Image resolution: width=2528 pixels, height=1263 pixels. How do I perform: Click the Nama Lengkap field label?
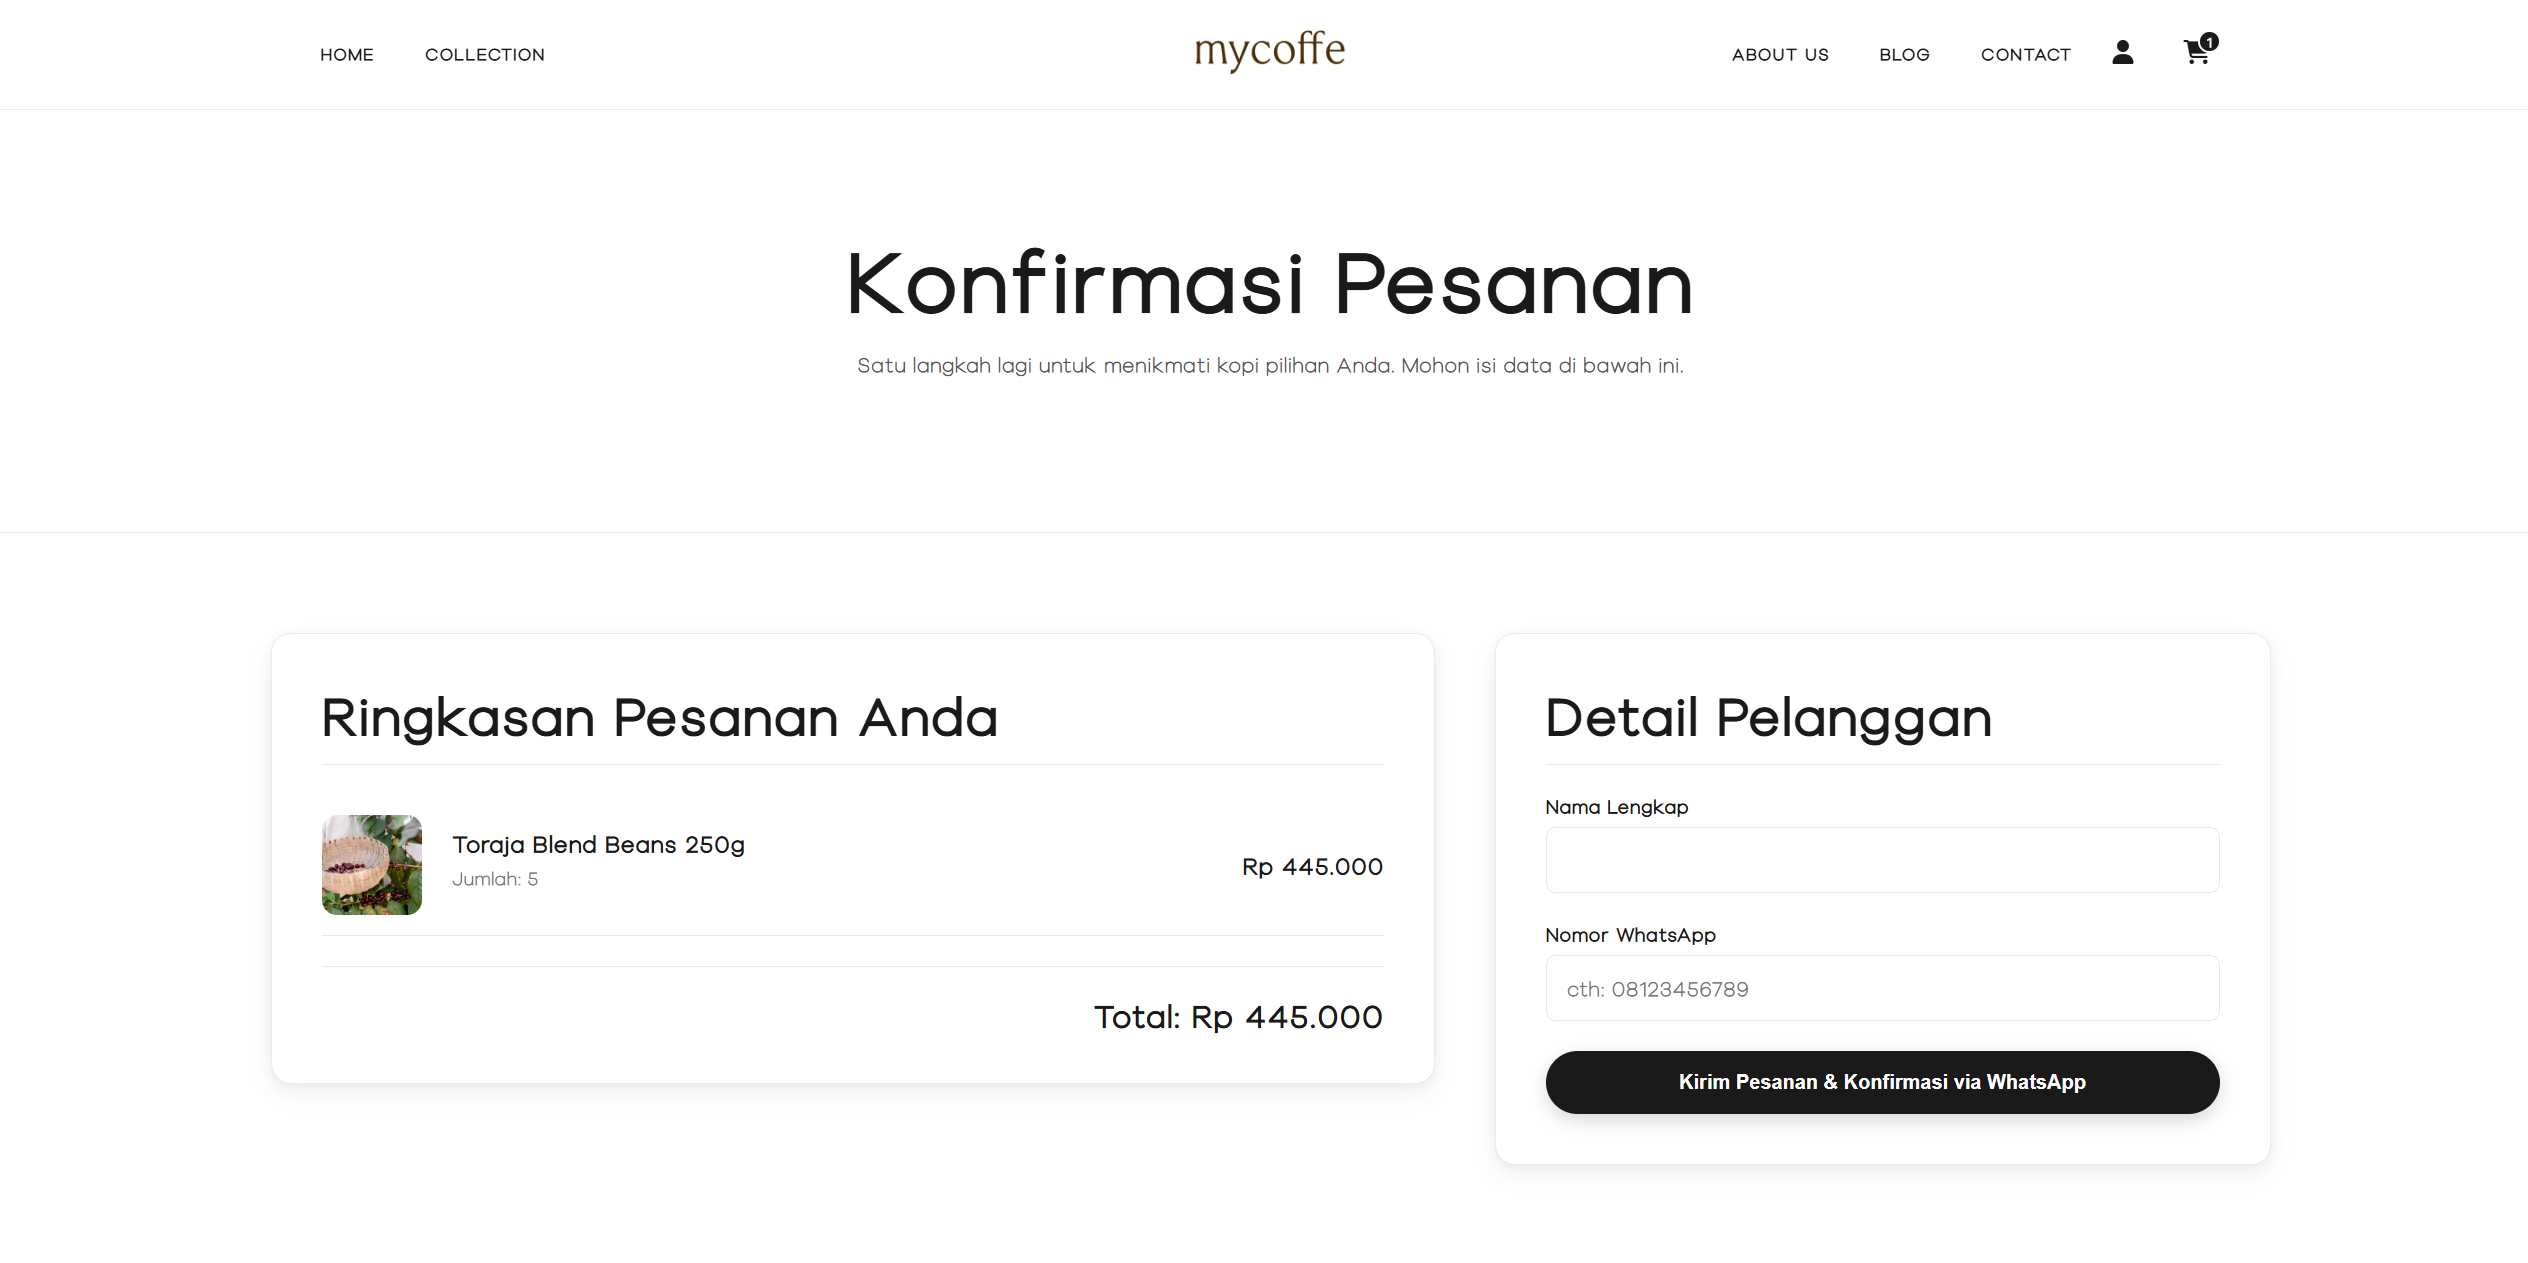click(x=1616, y=807)
